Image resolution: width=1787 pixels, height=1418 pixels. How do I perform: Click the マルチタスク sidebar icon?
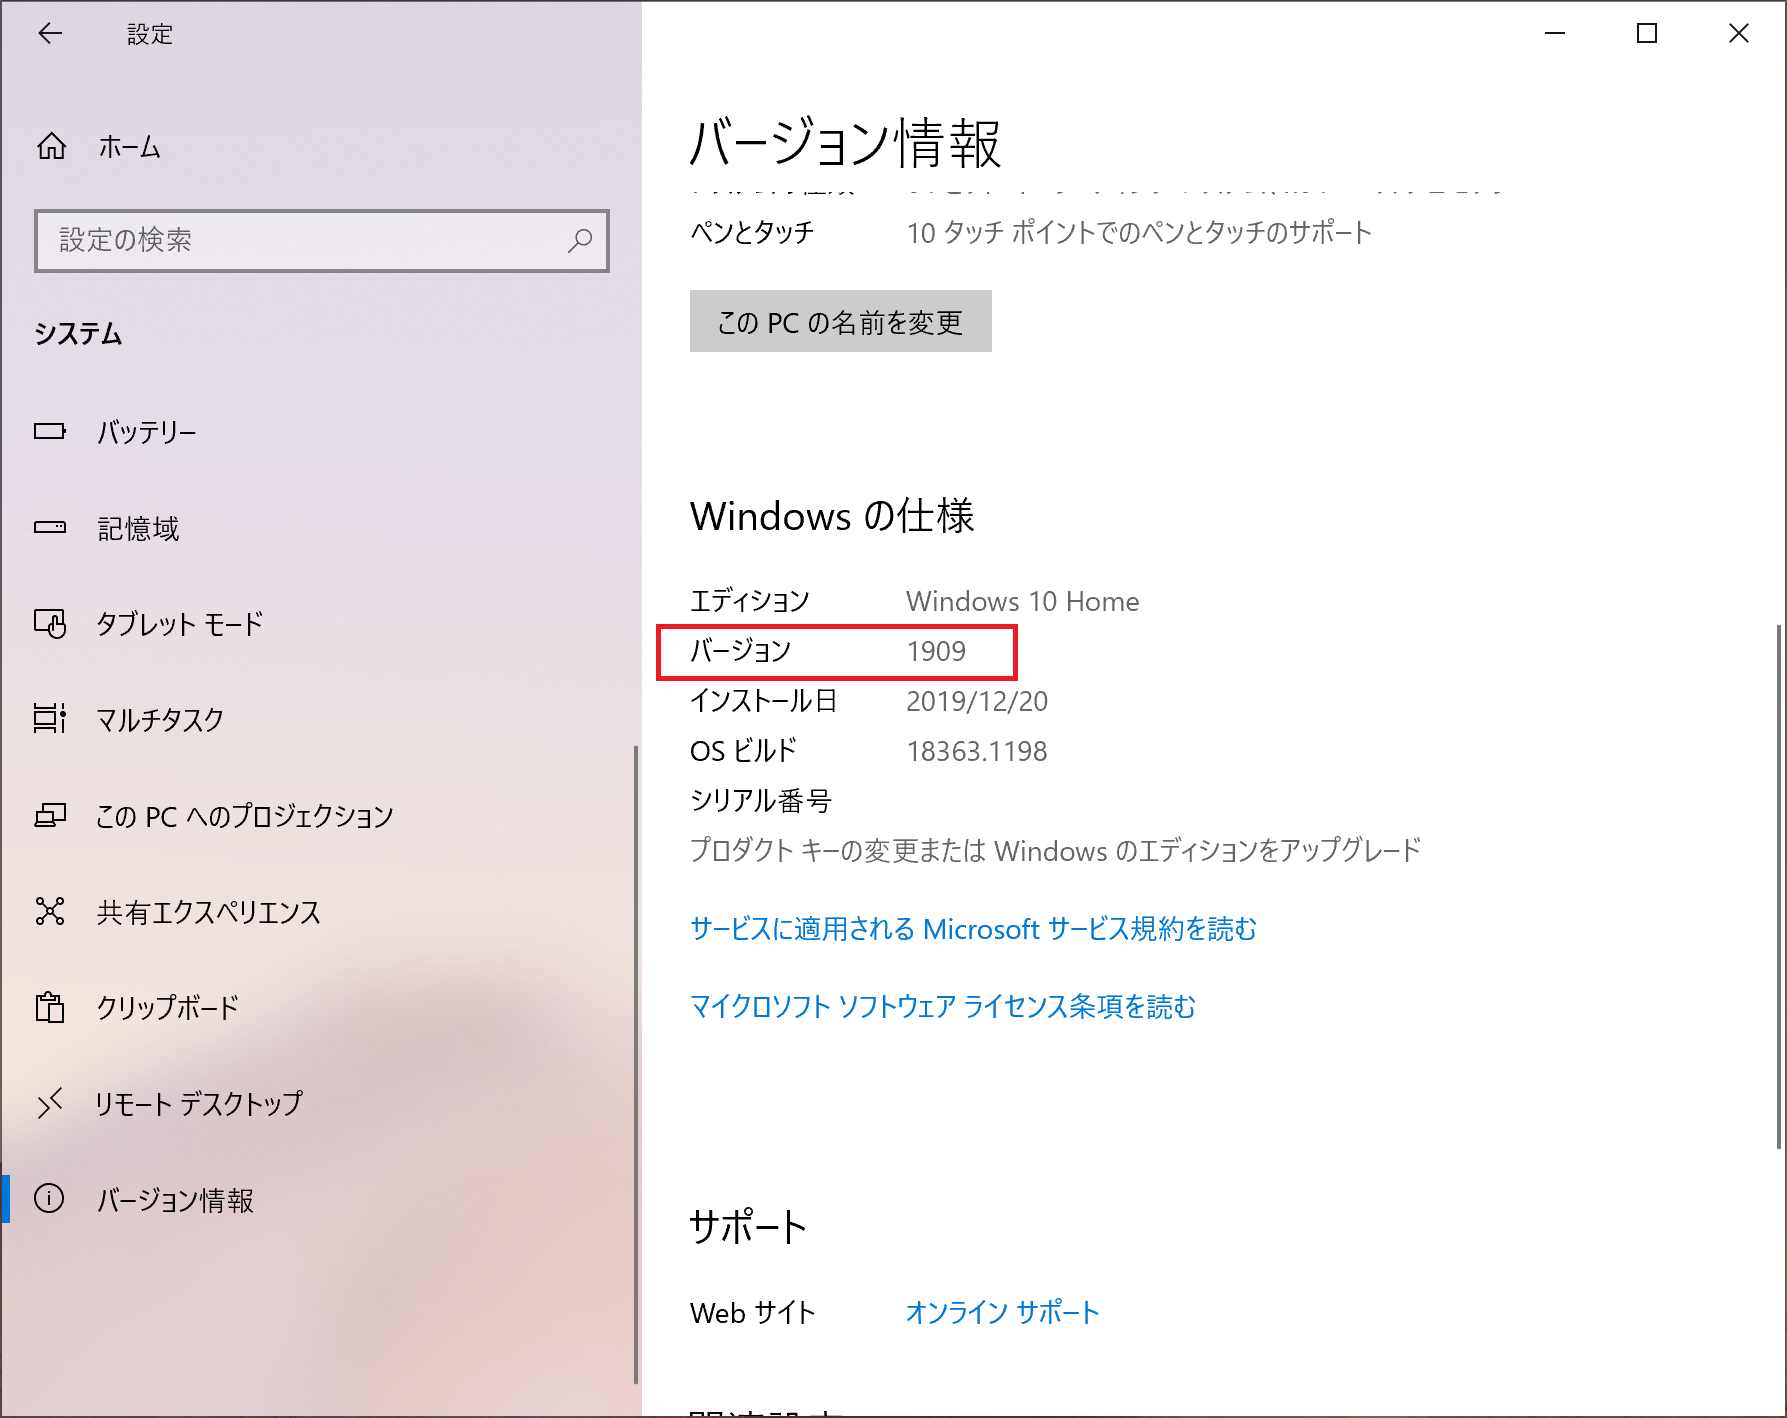(51, 719)
